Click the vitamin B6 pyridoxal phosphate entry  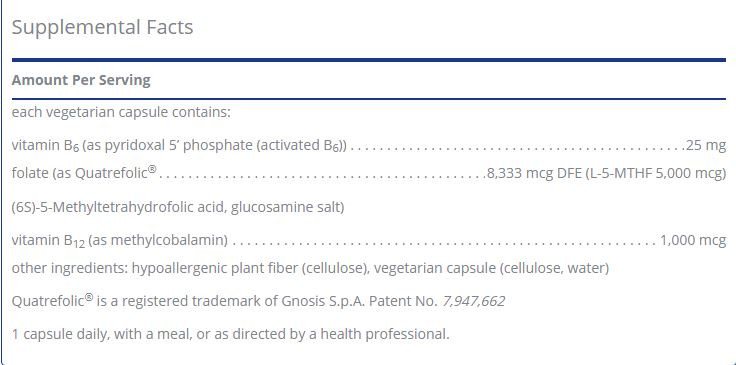click(x=179, y=146)
